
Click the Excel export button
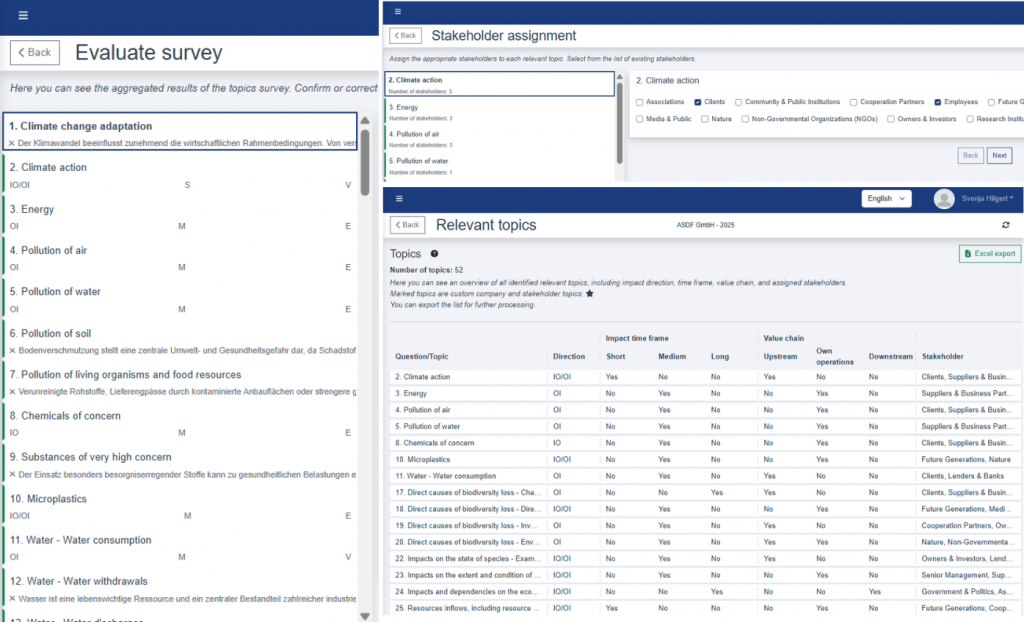(x=989, y=254)
